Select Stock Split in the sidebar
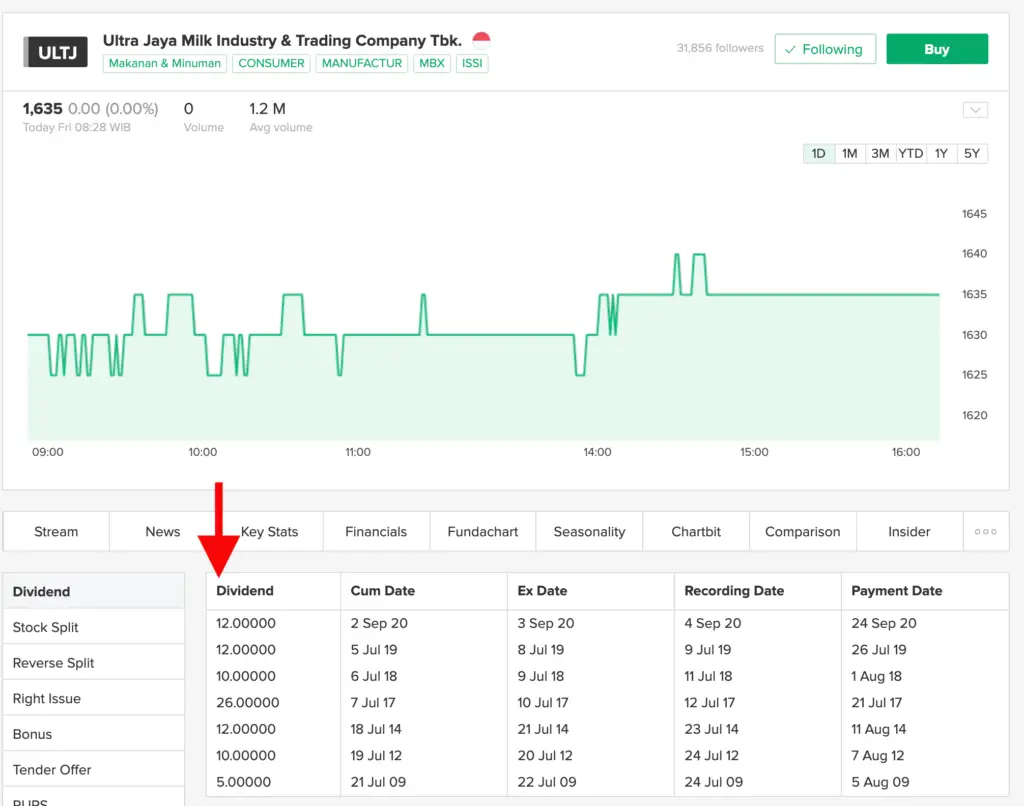Viewport: 1024px width, 806px height. 46,627
